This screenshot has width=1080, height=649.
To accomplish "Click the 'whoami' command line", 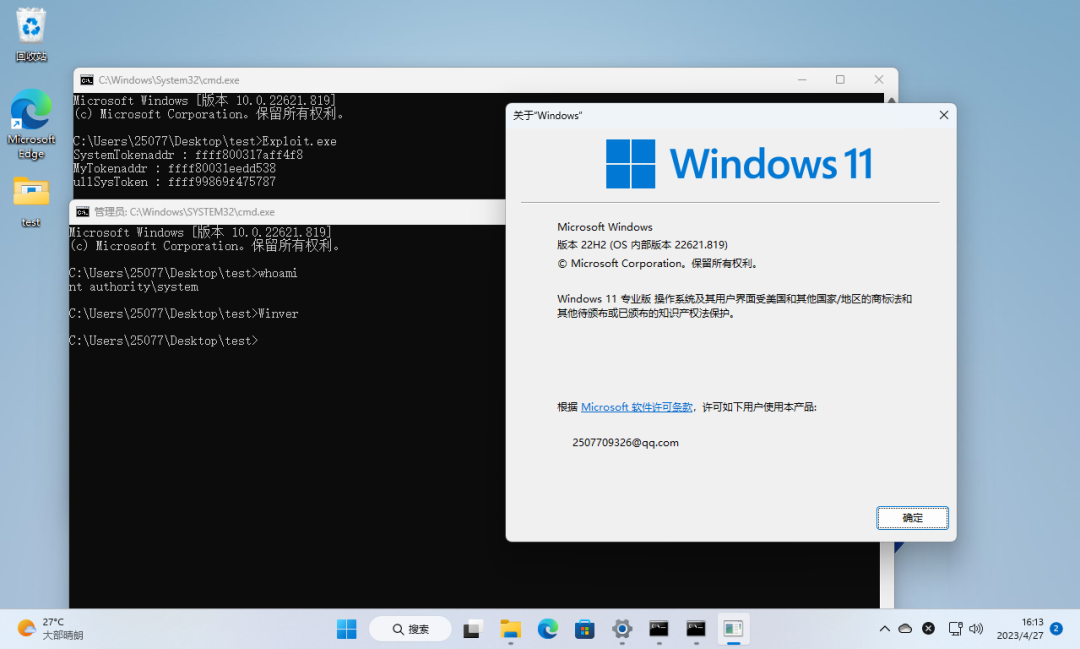I will coord(183,274).
